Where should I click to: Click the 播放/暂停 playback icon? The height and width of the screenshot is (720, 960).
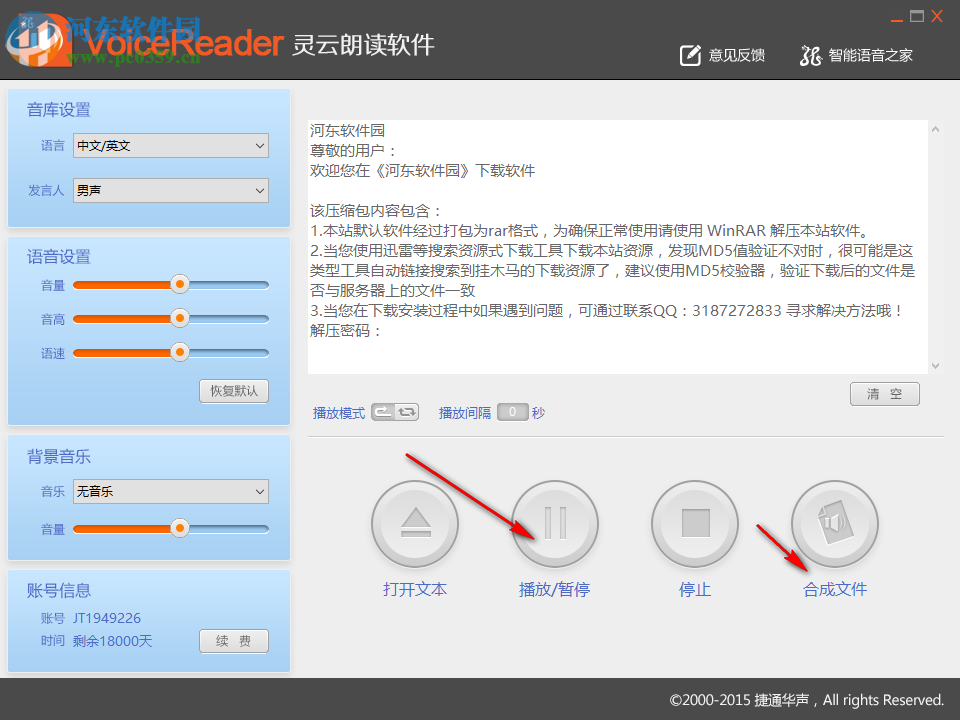tap(555, 523)
